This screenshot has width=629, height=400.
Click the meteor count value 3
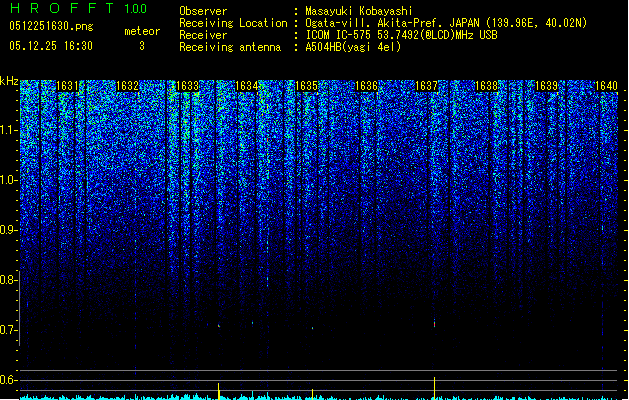(142, 46)
